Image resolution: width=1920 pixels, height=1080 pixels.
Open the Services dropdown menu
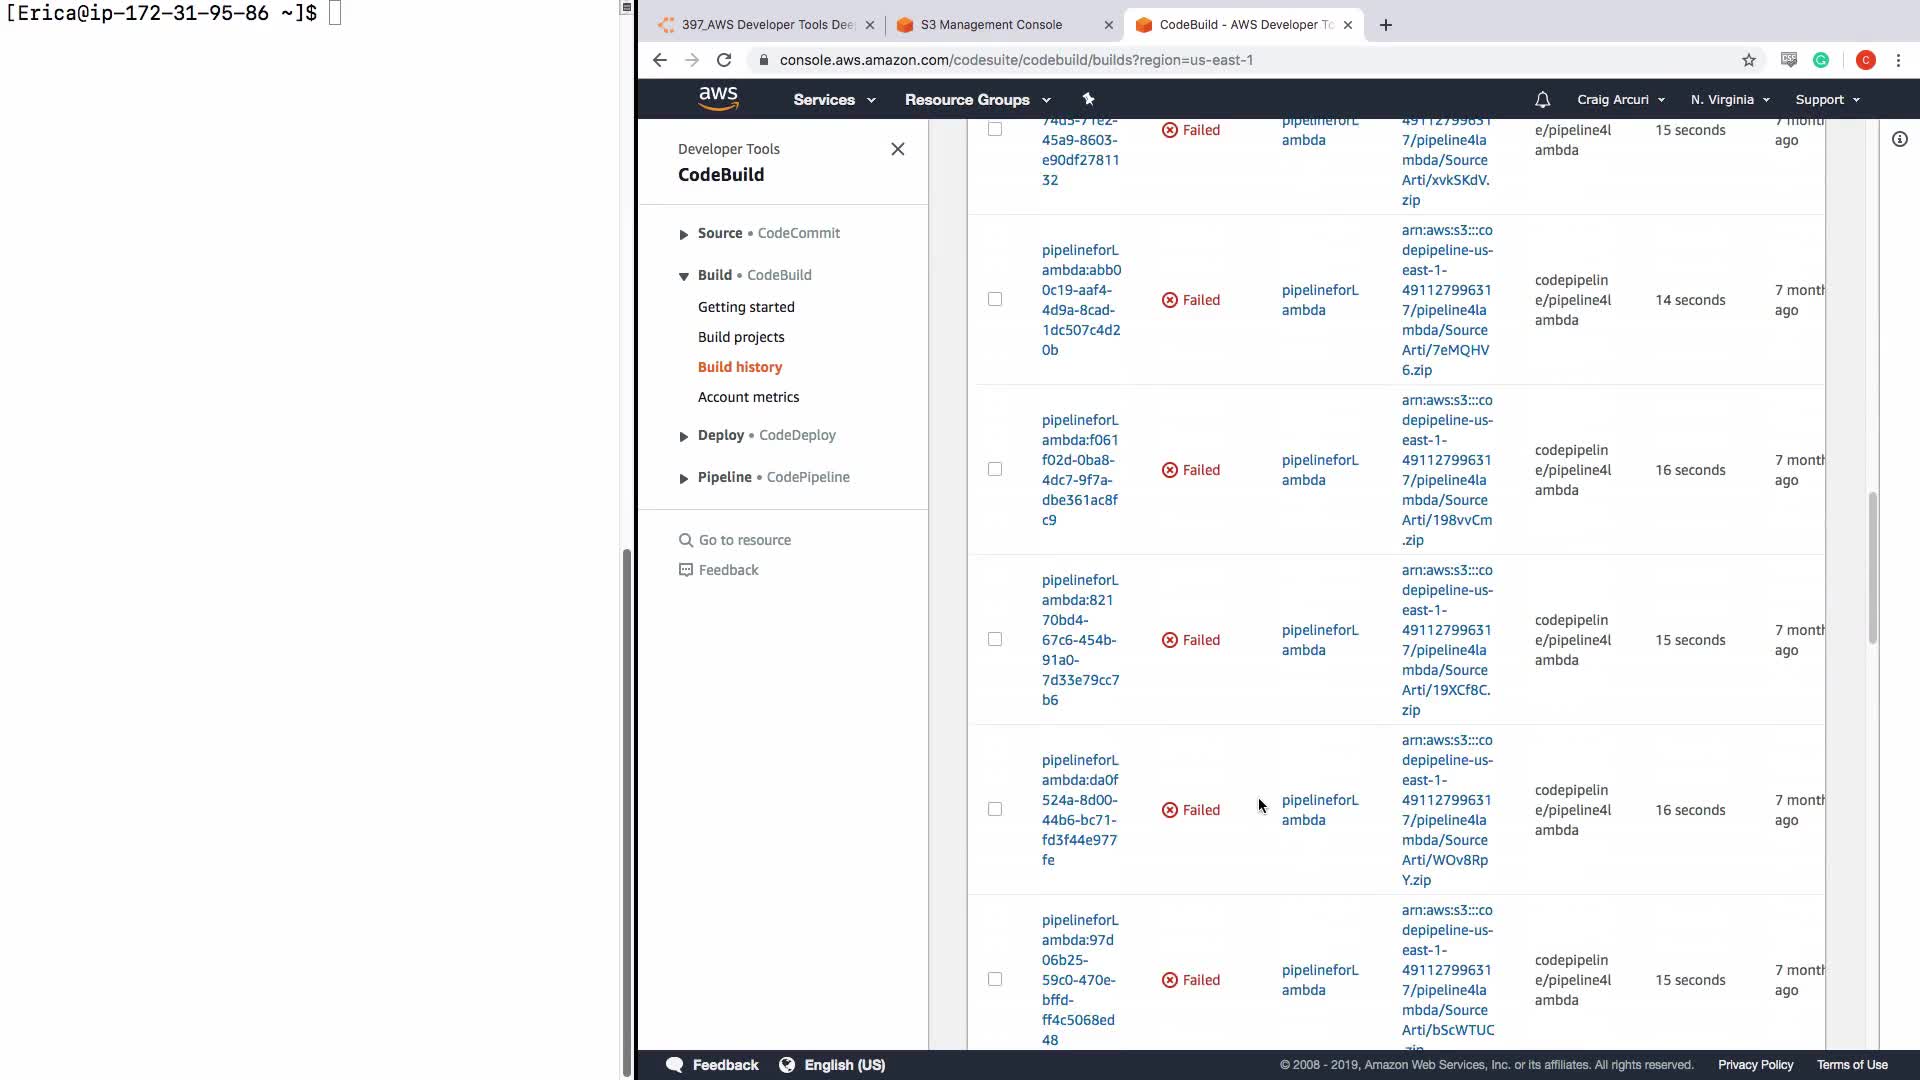pos(833,100)
